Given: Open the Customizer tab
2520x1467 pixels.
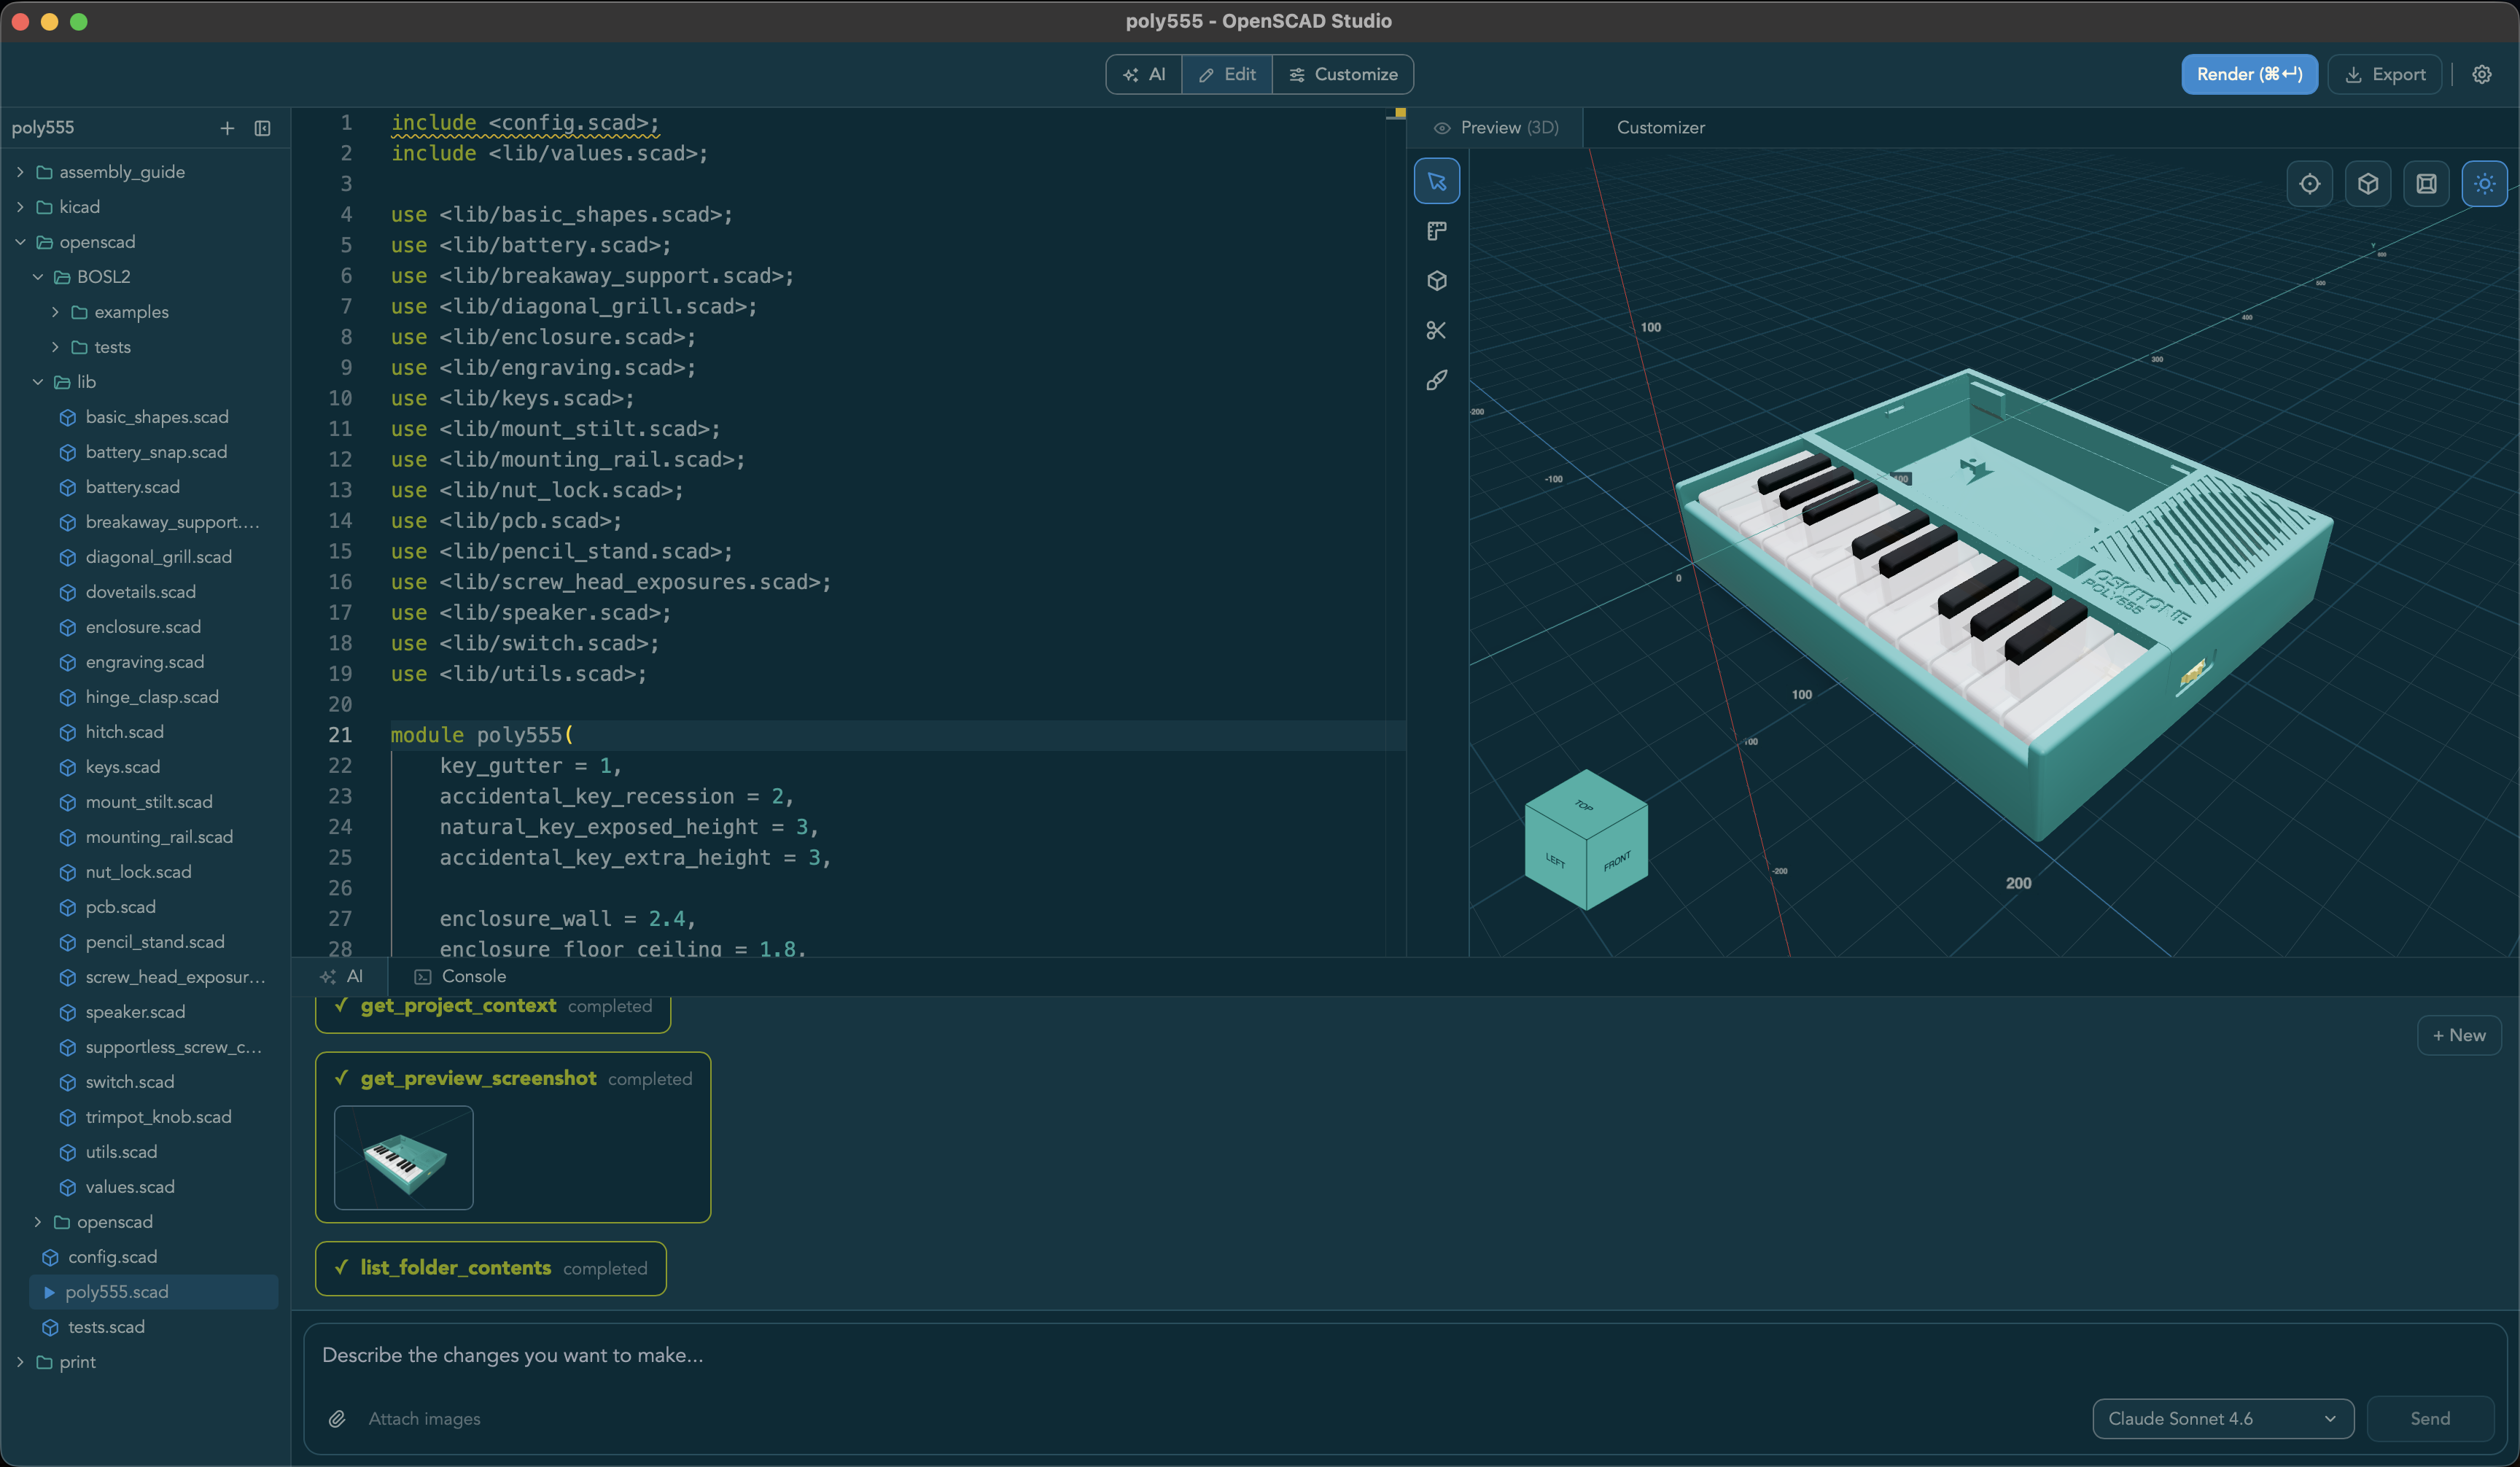Looking at the screenshot, I should point(1660,128).
